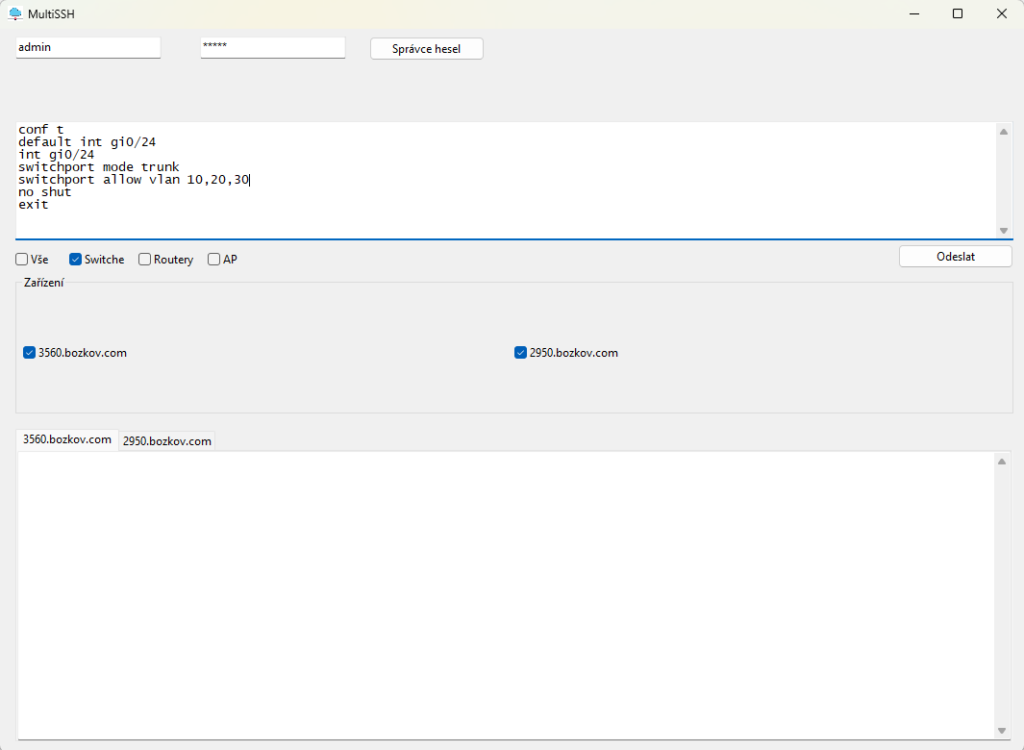The image size is (1024, 750).
Task: Click the 'default int gi0/24' command line
Action: 87,142
